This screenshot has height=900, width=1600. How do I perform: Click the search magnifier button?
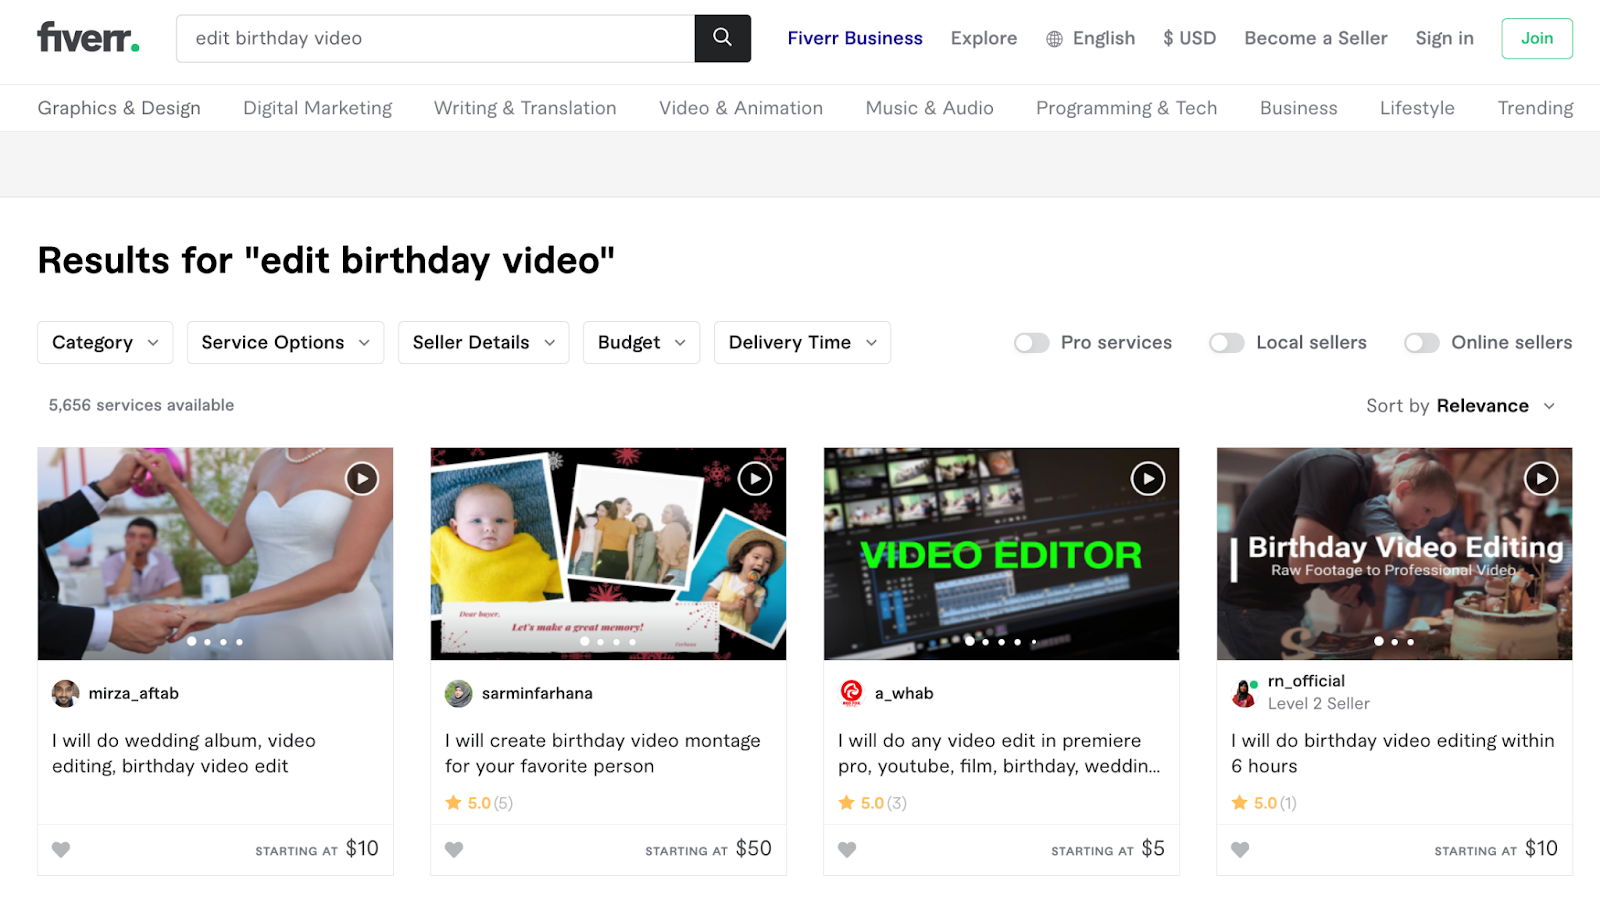[722, 38]
